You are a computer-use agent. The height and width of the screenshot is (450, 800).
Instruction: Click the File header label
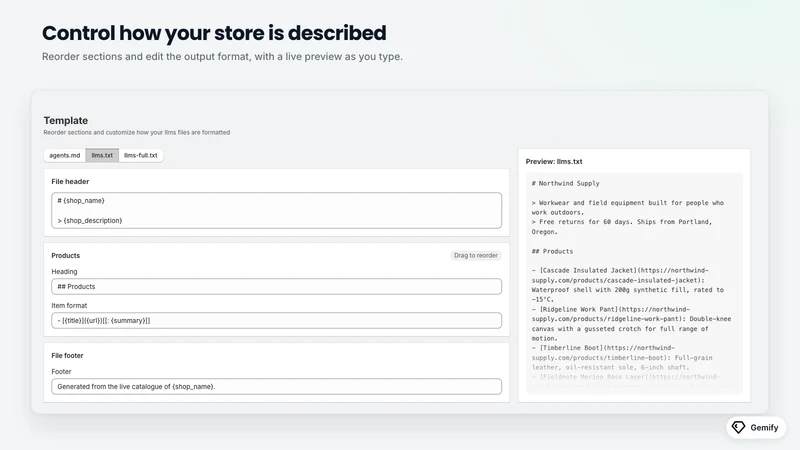(70, 182)
